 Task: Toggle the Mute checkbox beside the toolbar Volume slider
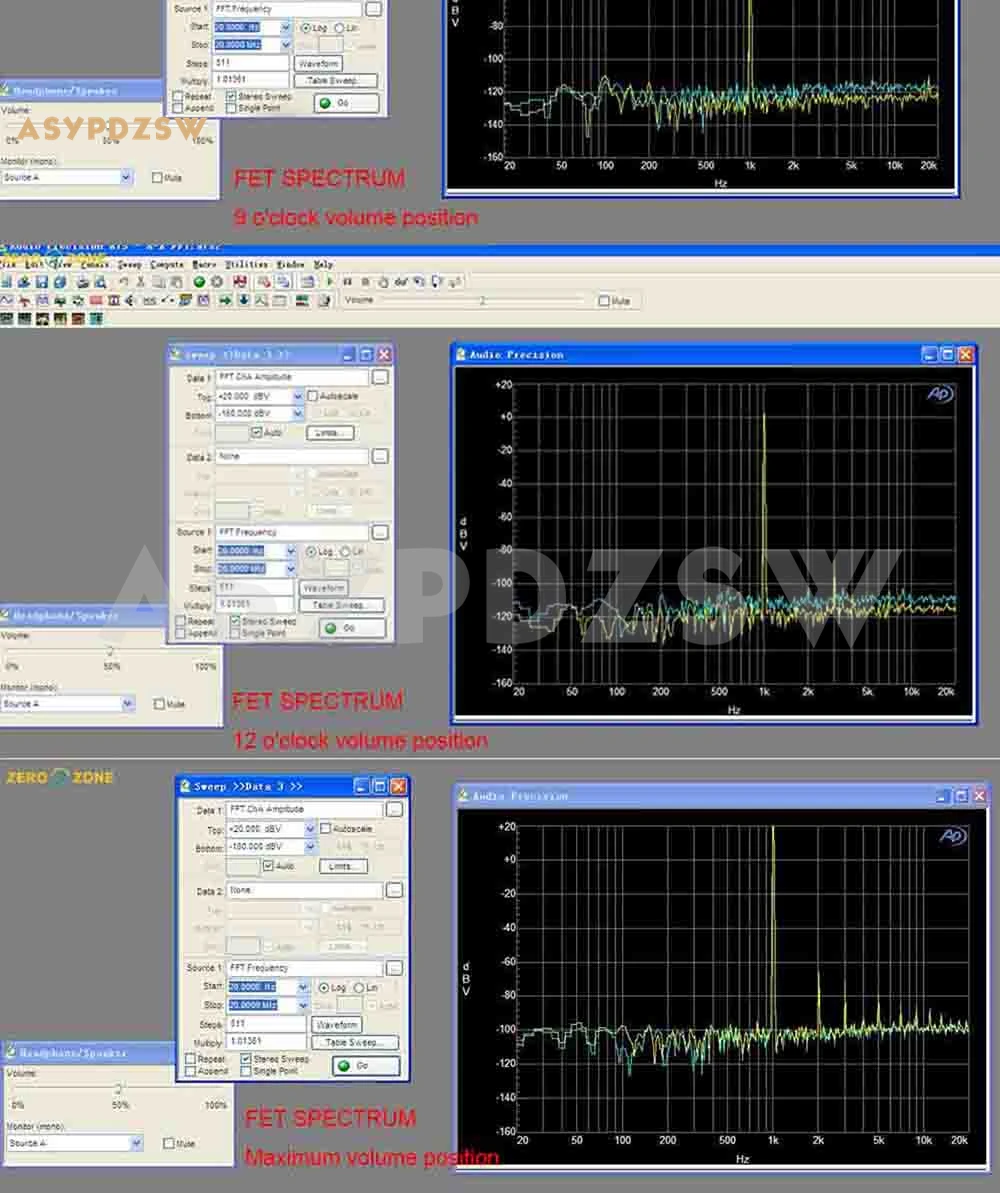[x=604, y=301]
